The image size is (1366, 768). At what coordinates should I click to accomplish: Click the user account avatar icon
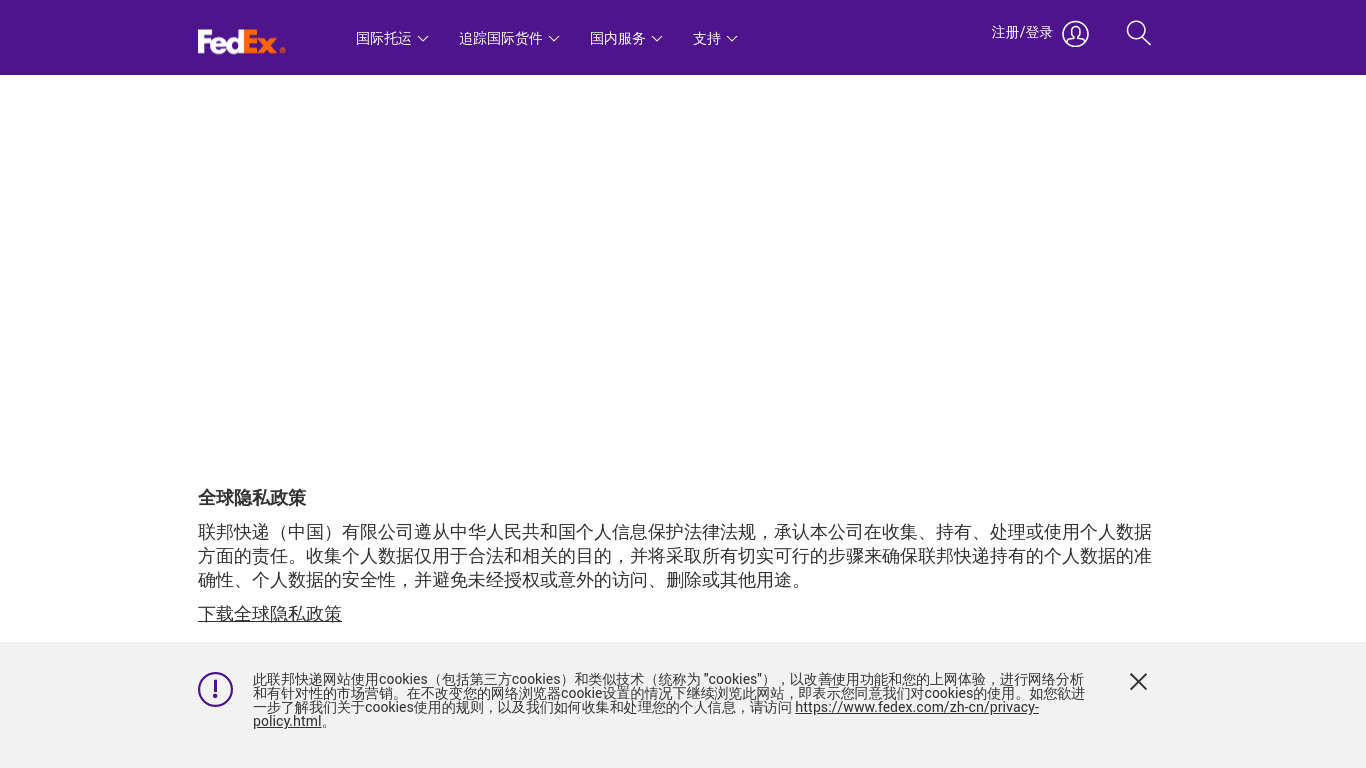(1075, 34)
